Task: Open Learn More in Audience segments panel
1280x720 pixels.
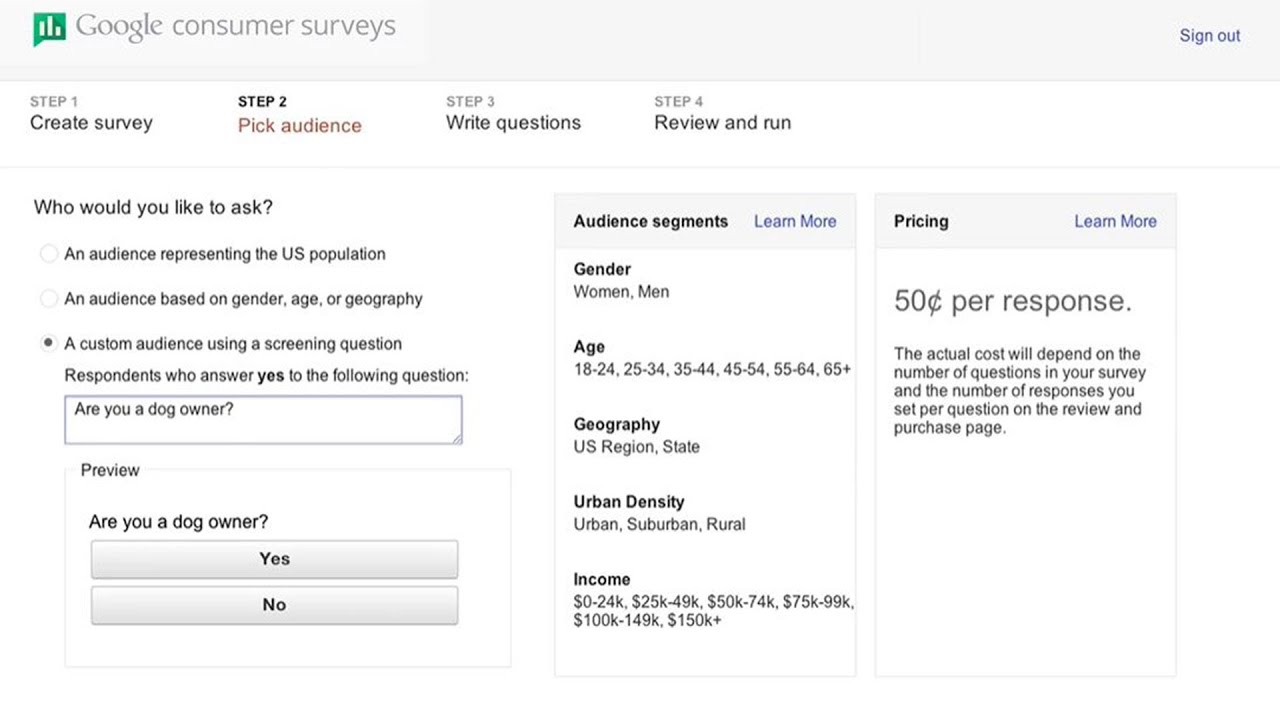Action: [795, 222]
